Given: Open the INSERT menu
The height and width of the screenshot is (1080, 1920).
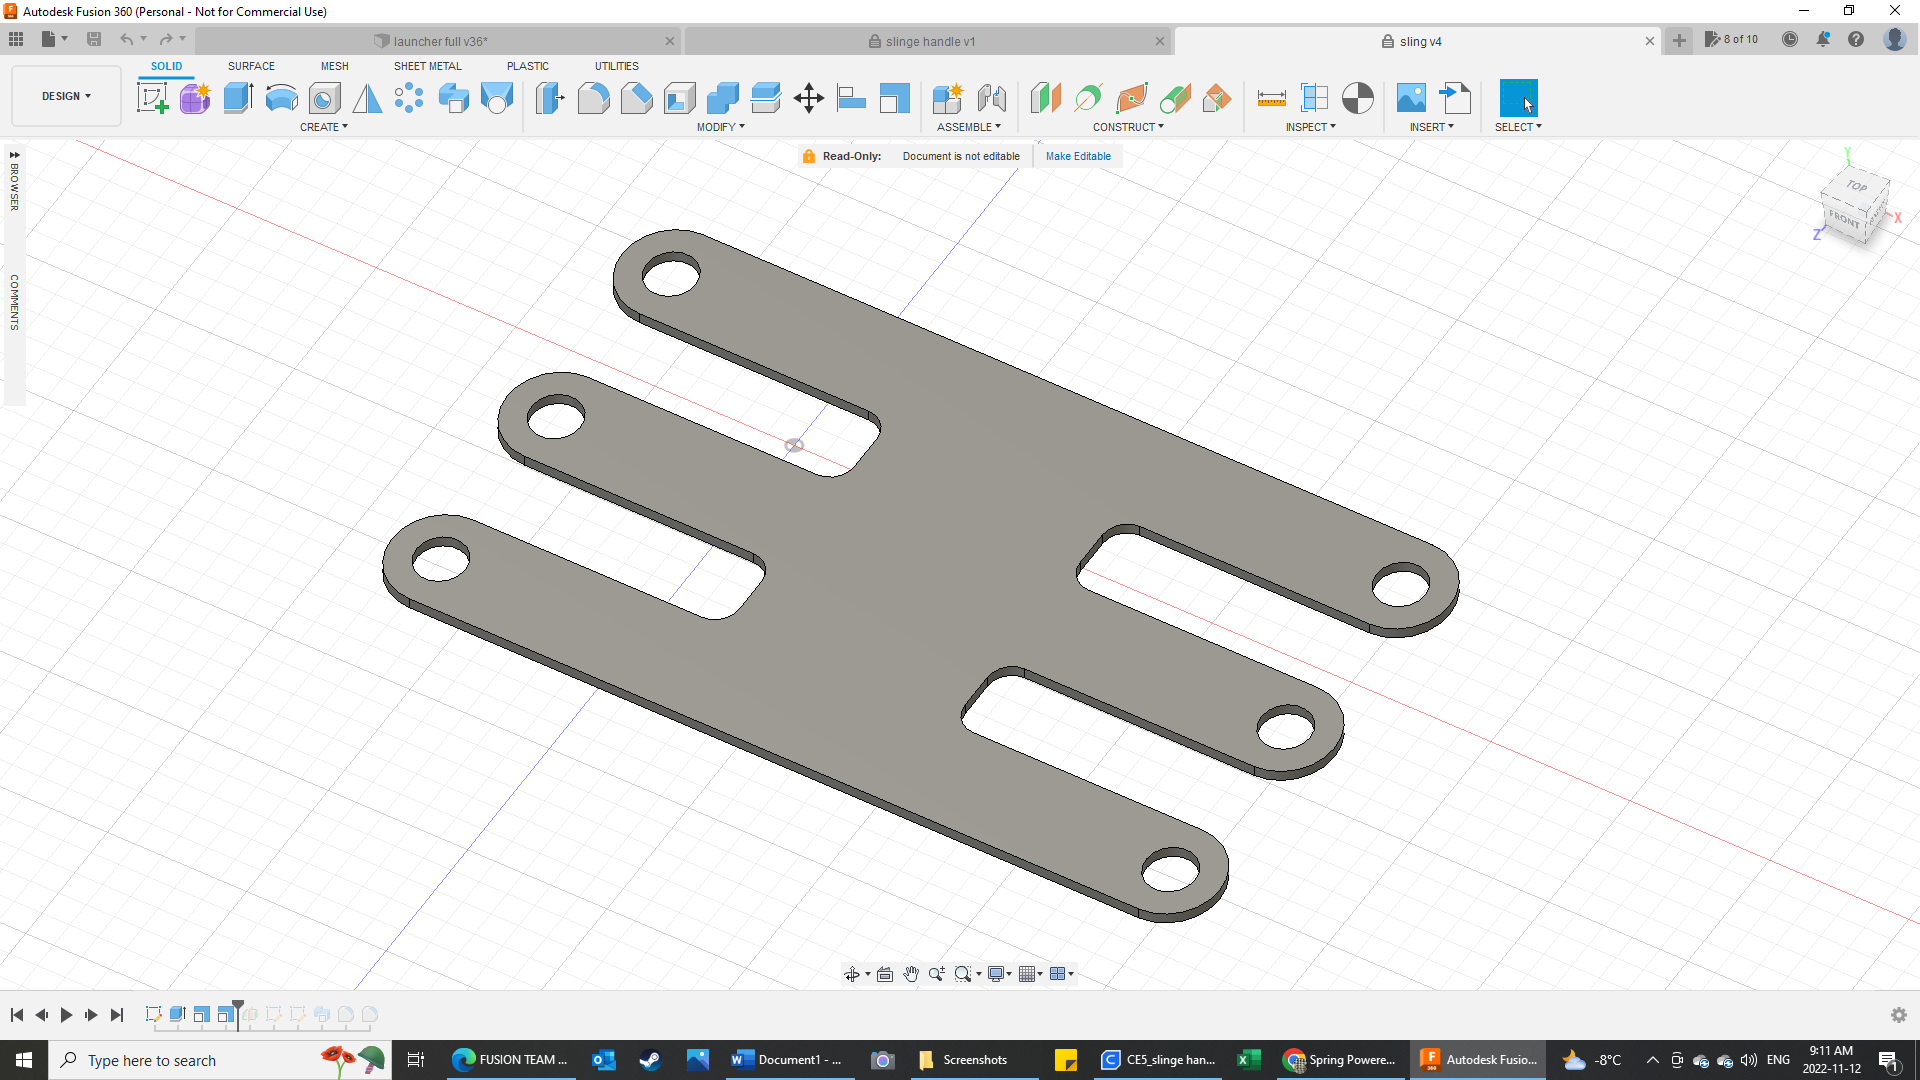Looking at the screenshot, I should (x=1431, y=125).
